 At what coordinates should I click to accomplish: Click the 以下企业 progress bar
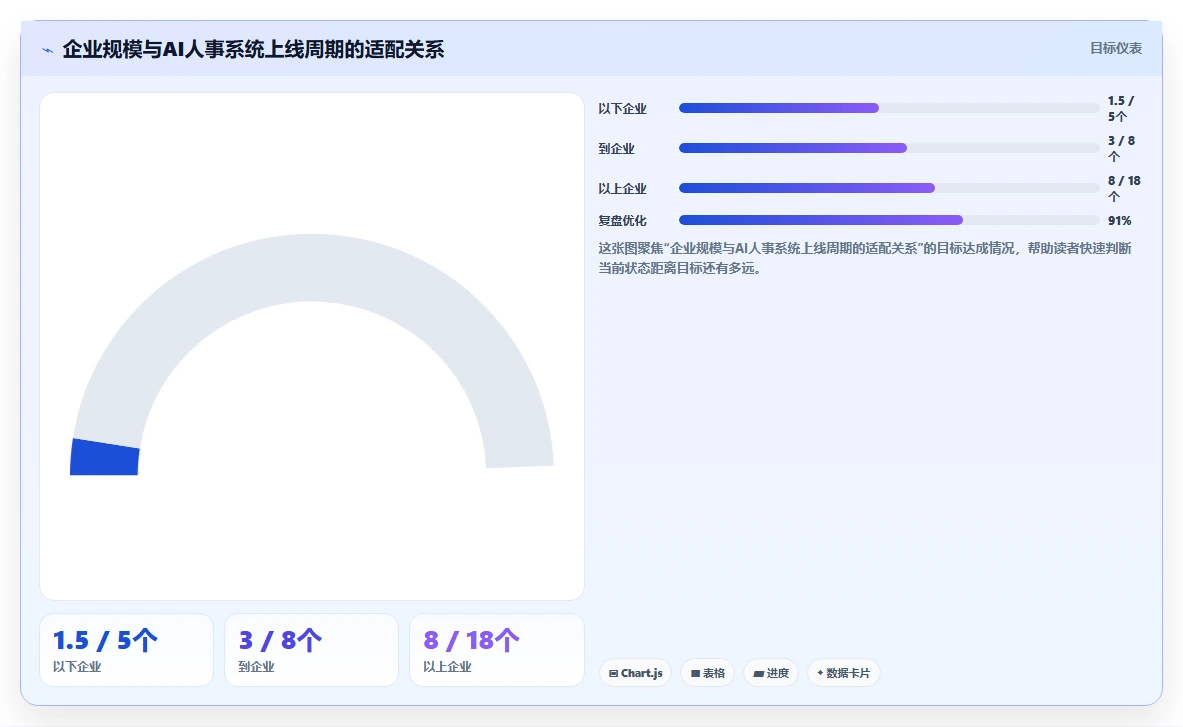(889, 108)
